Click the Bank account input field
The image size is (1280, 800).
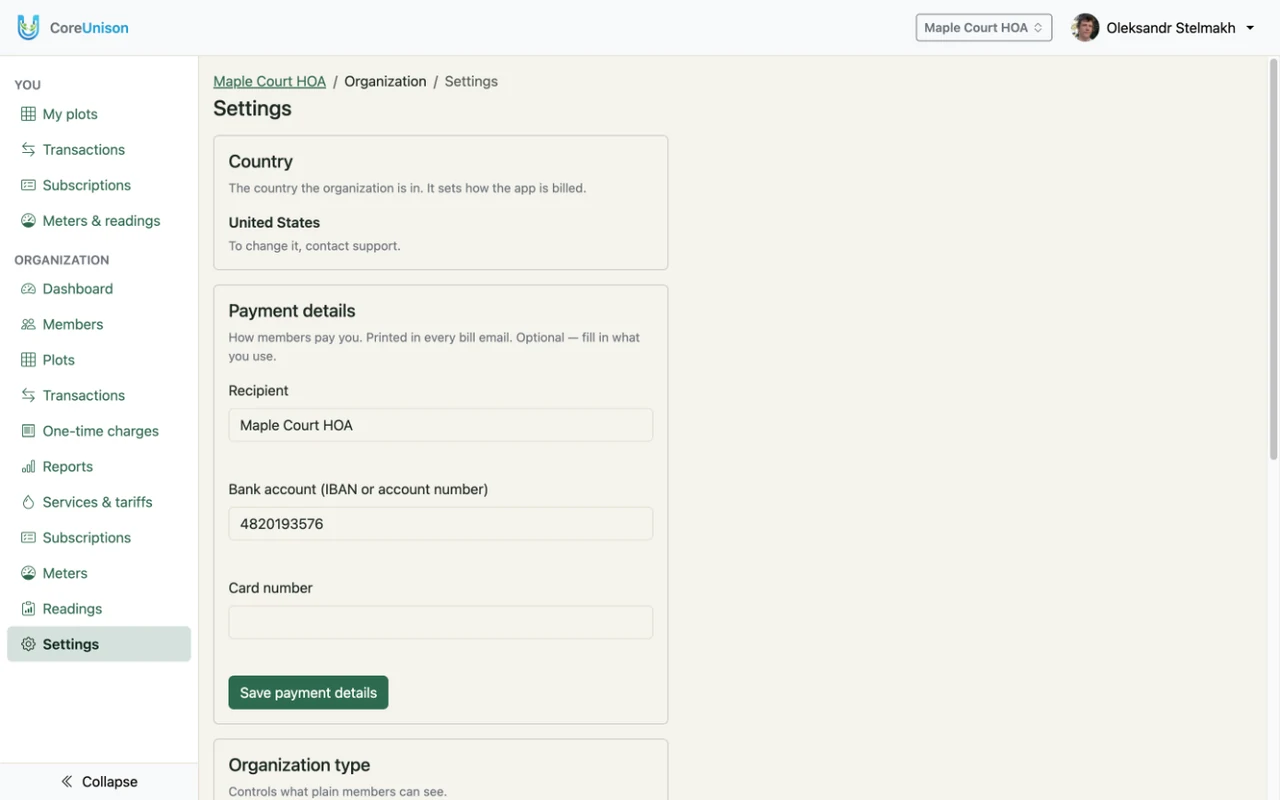[x=441, y=524]
